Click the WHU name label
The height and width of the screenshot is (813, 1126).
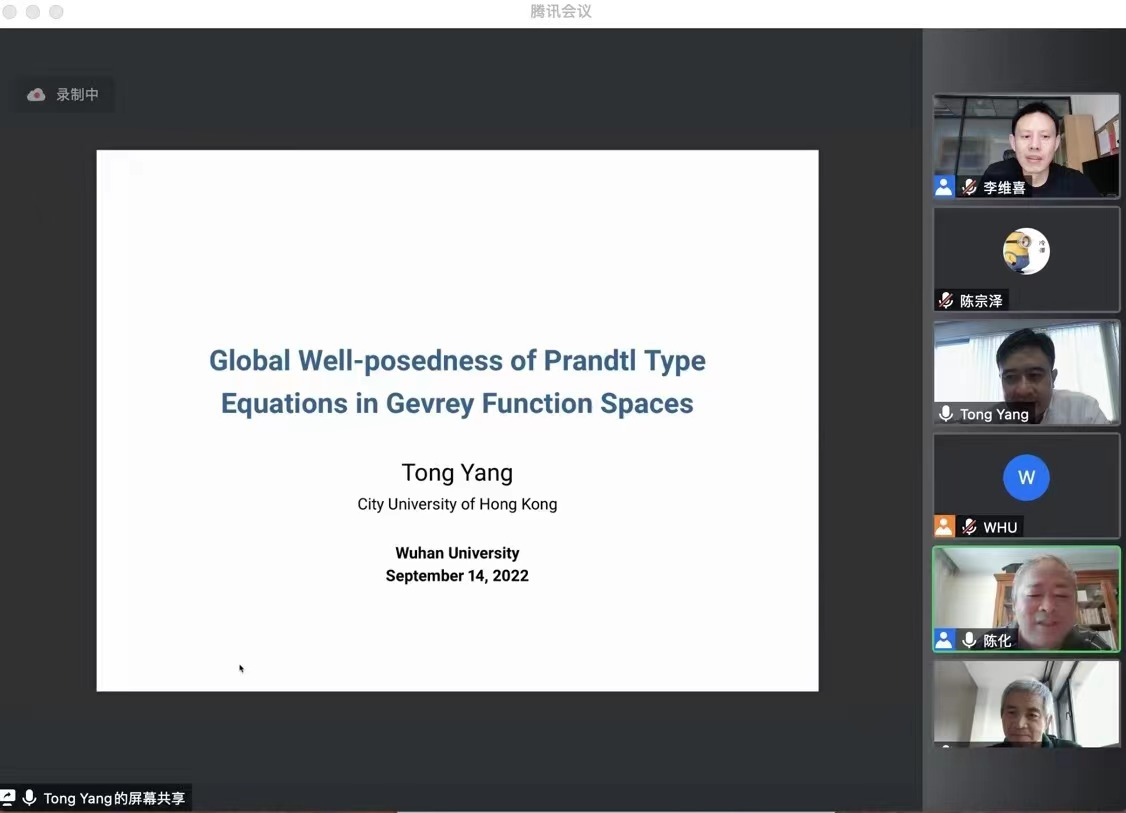[1000, 527]
